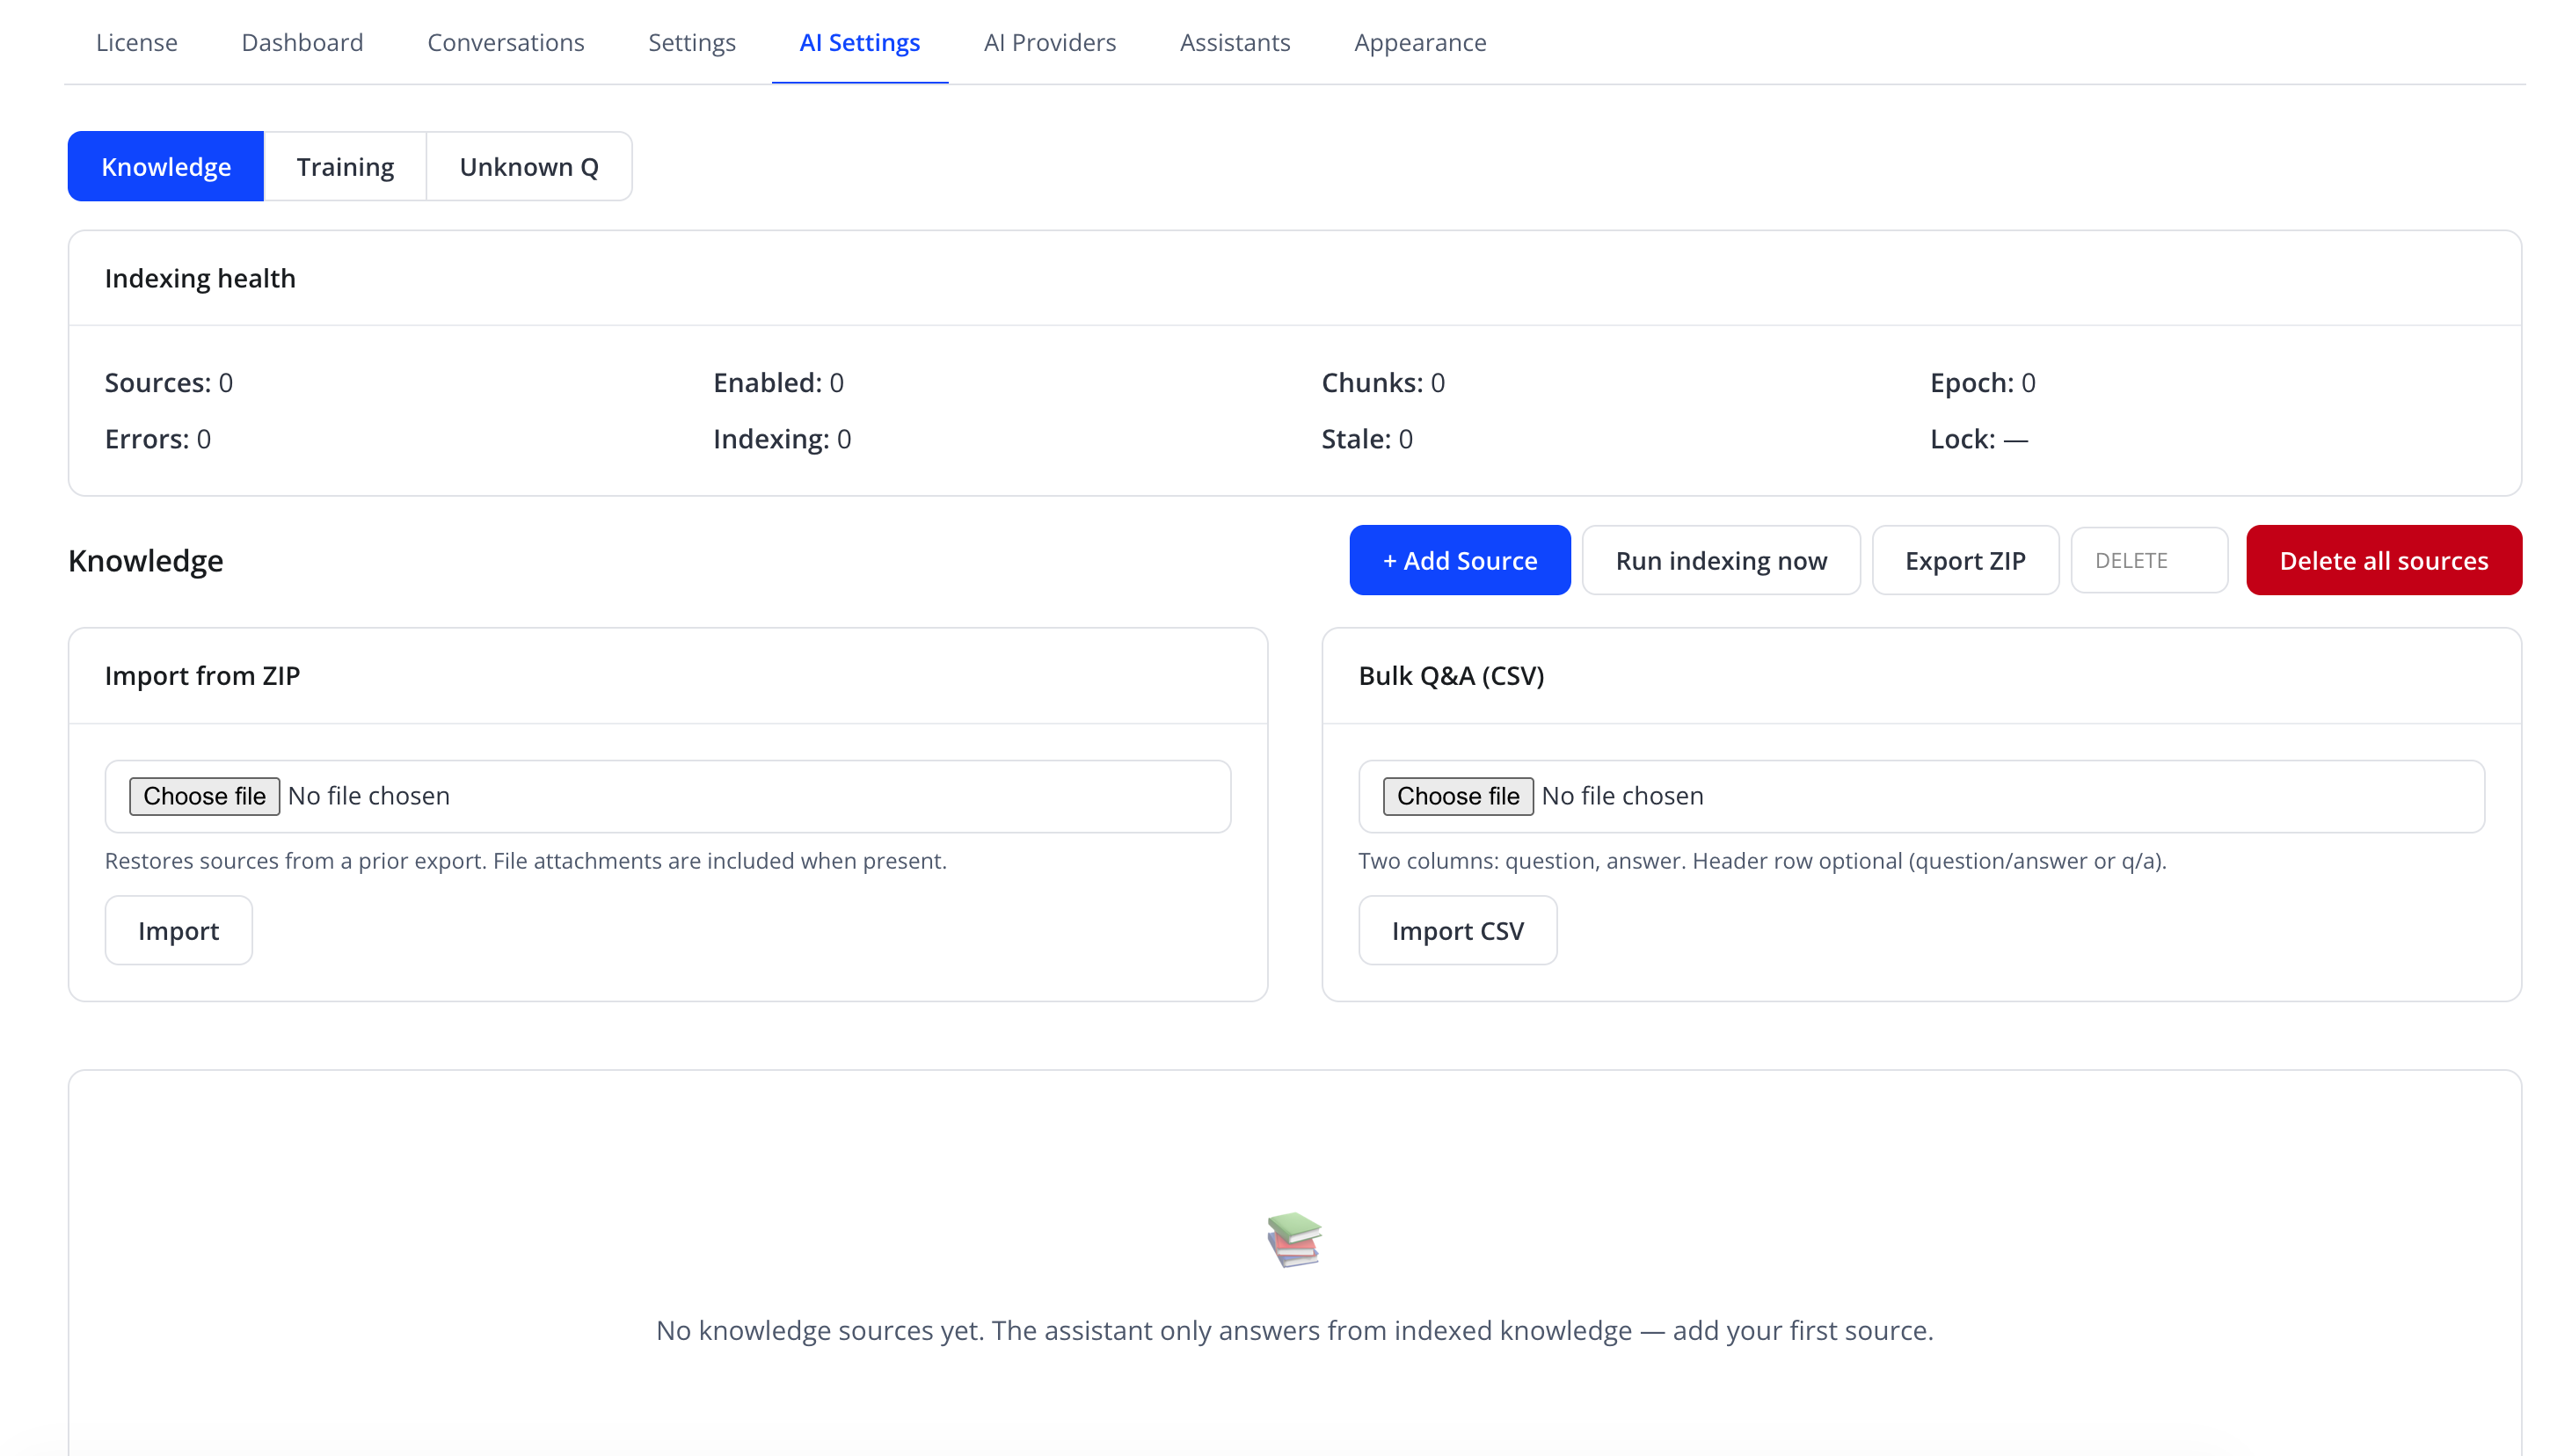Click the 'Errors: 0' stat
The width and height of the screenshot is (2550, 1456).
(x=157, y=439)
